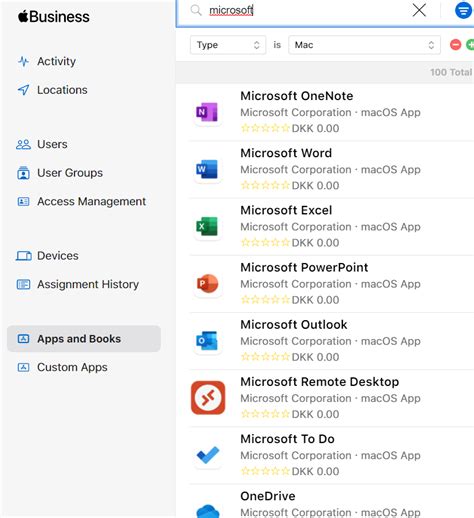The width and height of the screenshot is (474, 518).
Task: Open Access Management
Action: (x=91, y=202)
